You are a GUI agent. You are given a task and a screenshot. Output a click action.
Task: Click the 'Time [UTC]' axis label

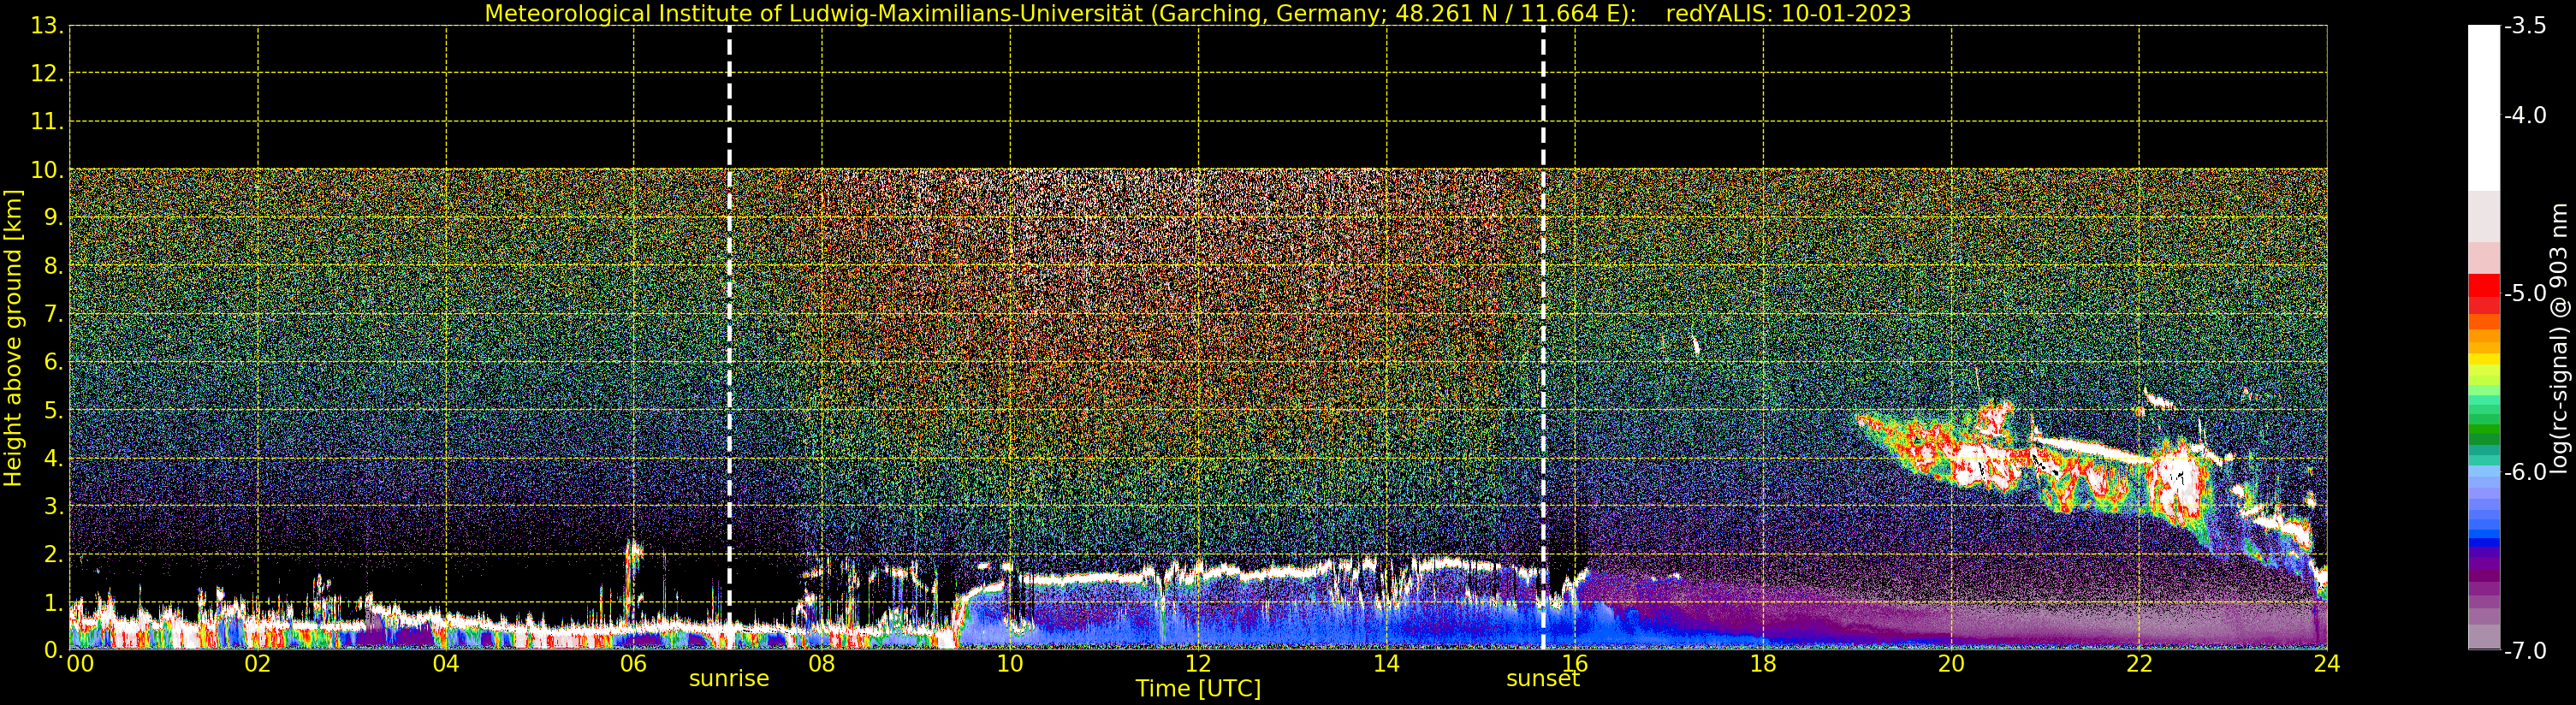click(1197, 688)
